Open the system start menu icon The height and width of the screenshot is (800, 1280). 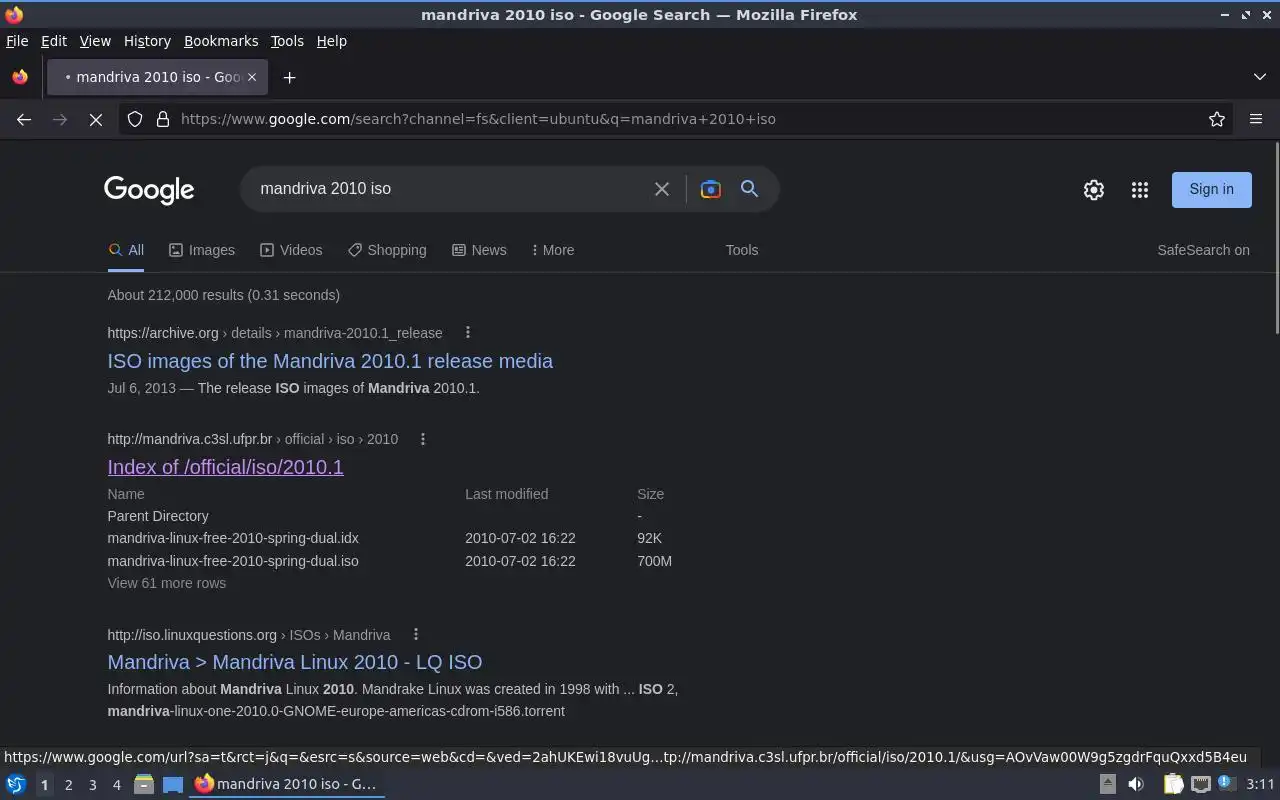click(16, 784)
